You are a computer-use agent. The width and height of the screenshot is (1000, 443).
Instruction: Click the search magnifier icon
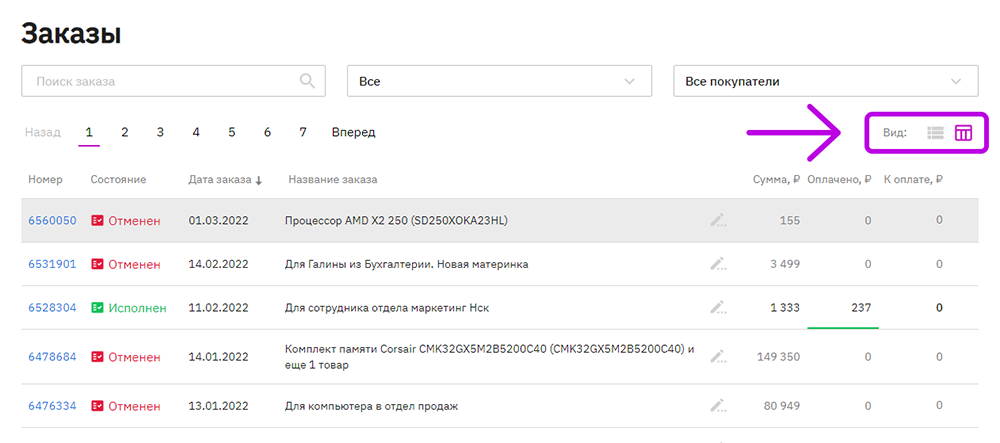[x=307, y=81]
